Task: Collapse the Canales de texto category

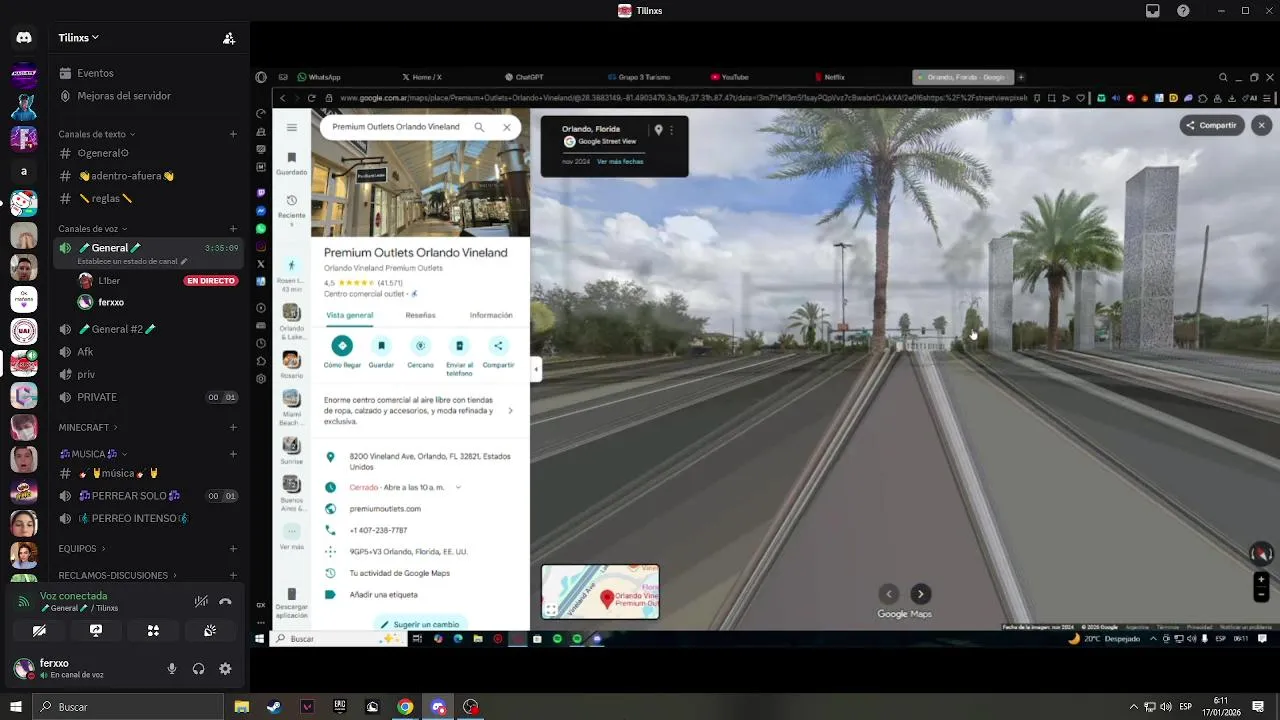Action: [x=97, y=134]
